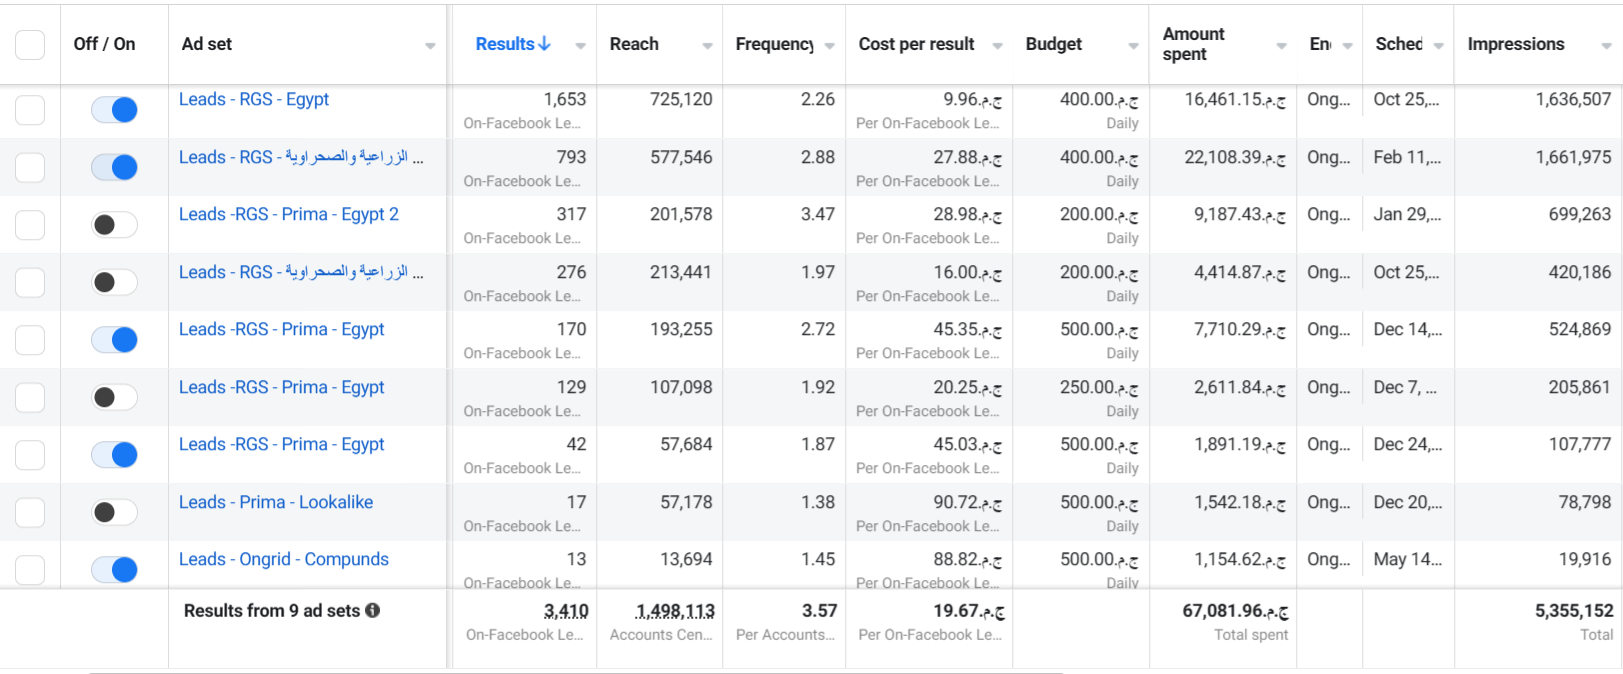Viewport: 1623px width, 674px height.
Task: Open the Leads - Prima - Lookalike ad set
Action: [276, 502]
